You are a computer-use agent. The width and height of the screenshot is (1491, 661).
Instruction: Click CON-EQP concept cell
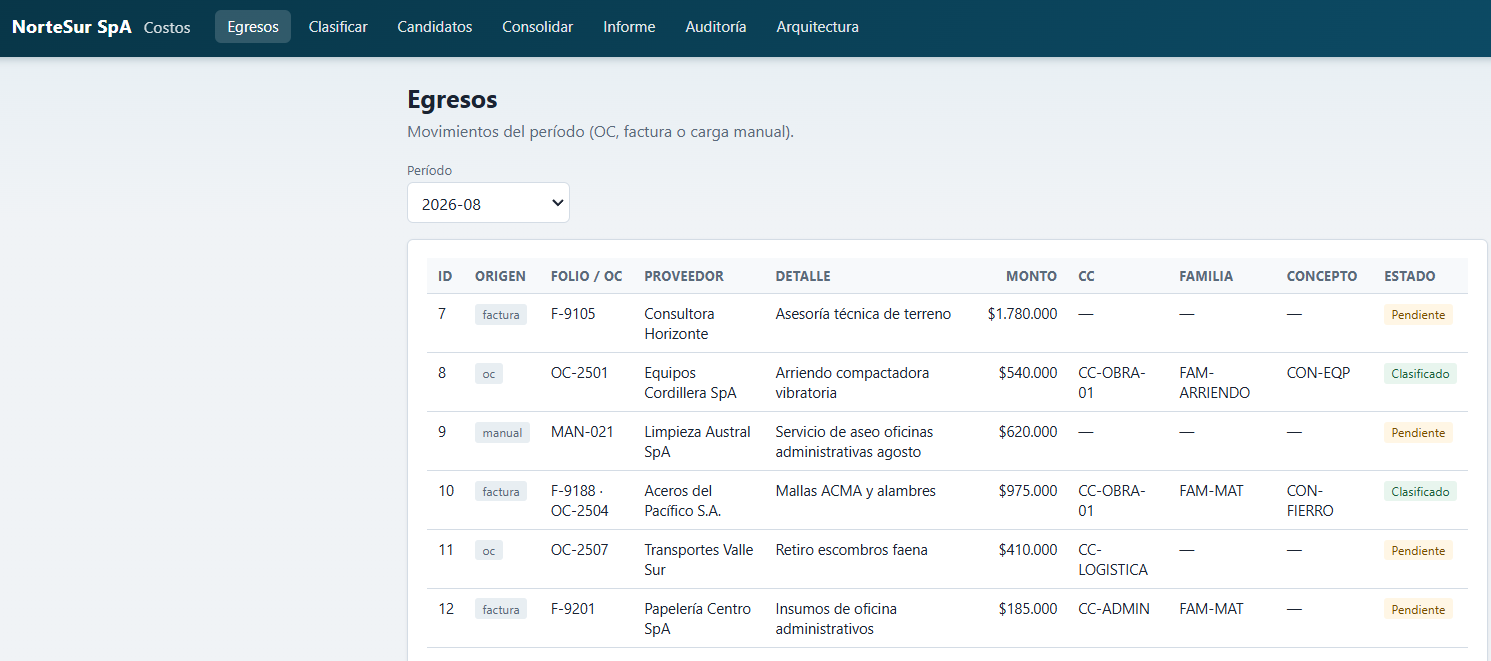click(x=1318, y=373)
